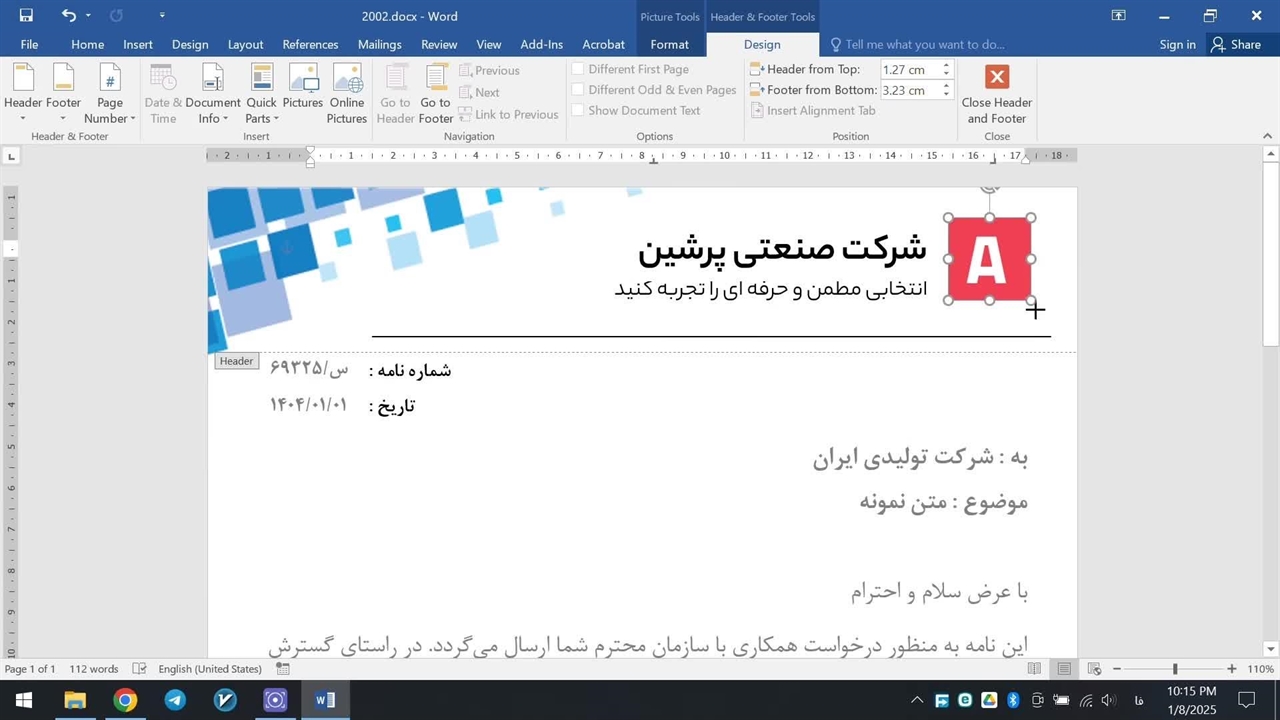
Task: Click the Undo arrow icon
Action: [68, 15]
